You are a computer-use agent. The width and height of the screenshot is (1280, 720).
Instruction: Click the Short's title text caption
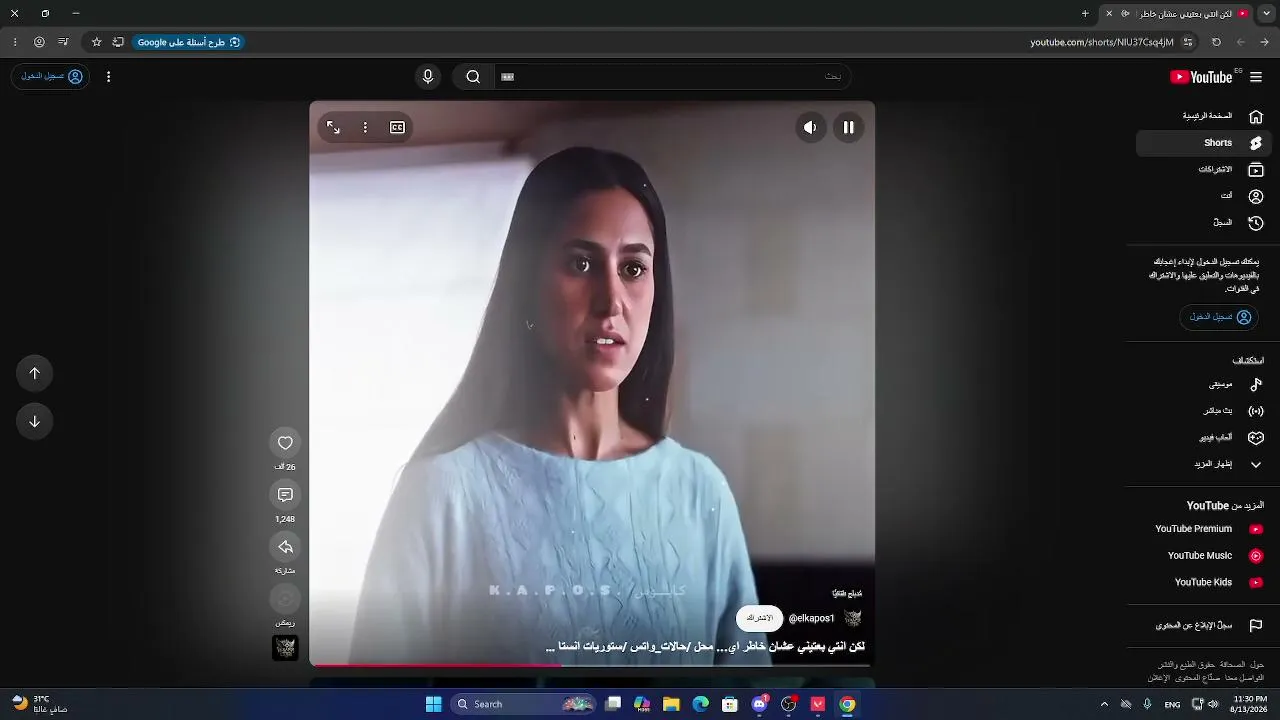pyautogui.click(x=705, y=647)
